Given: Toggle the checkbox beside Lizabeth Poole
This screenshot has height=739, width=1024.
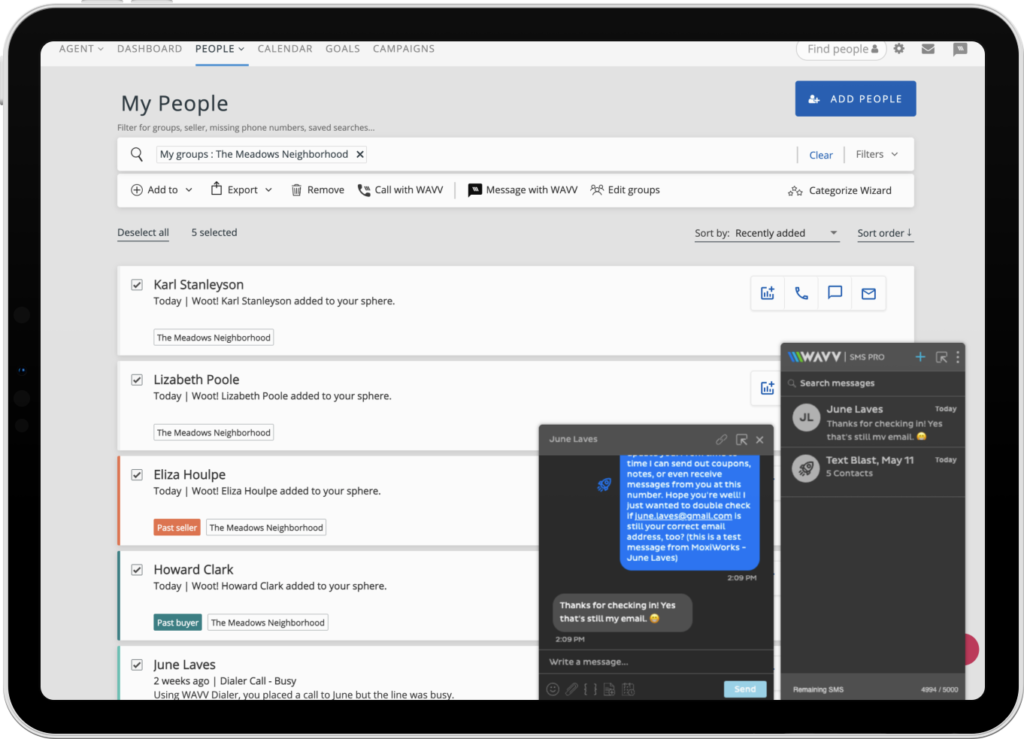Looking at the screenshot, I should tap(137, 379).
